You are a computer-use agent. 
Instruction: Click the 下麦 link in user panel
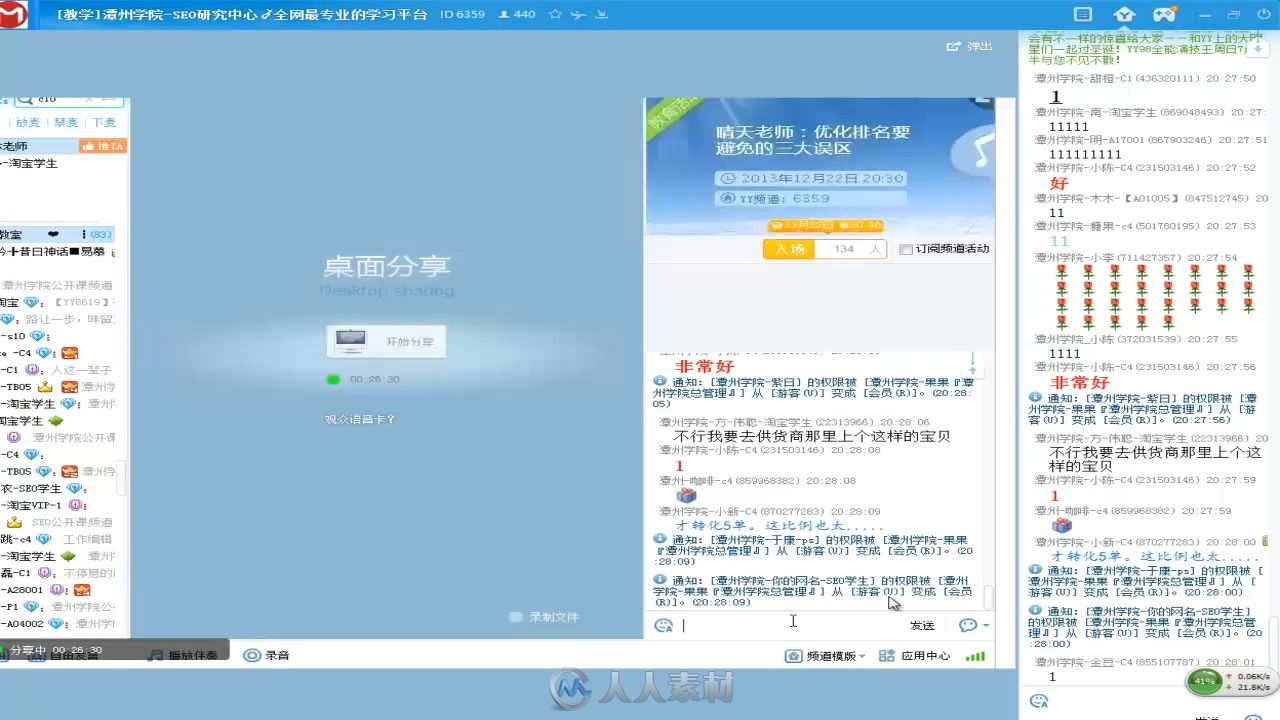tap(104, 122)
